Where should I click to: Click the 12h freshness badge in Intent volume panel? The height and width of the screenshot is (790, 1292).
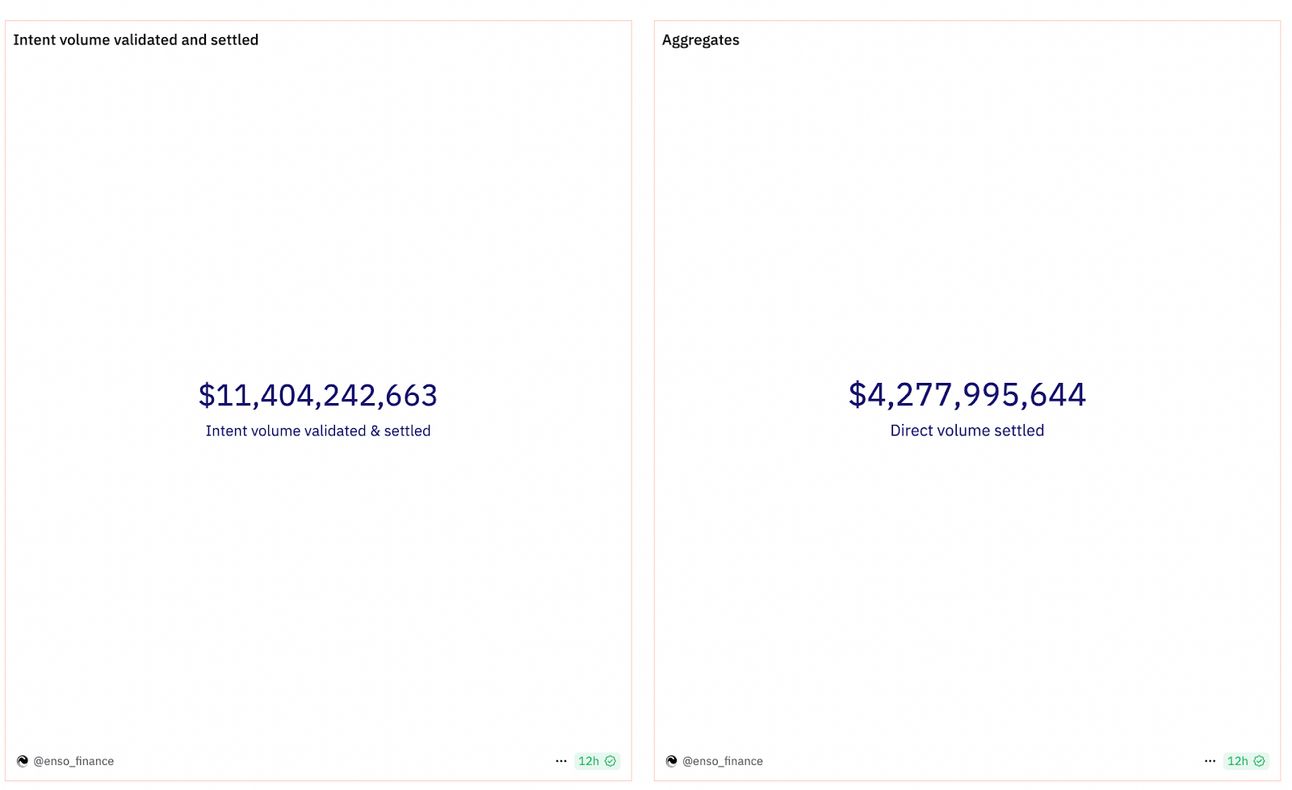[x=597, y=761]
